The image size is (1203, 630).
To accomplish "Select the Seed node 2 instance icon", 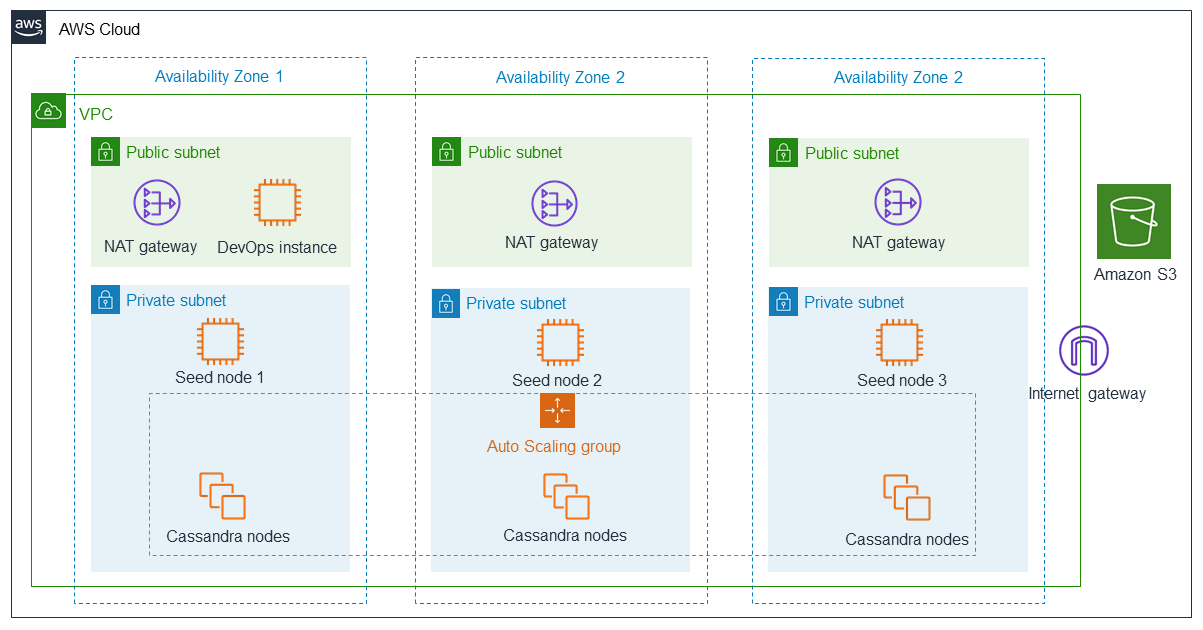I will pos(560,343).
